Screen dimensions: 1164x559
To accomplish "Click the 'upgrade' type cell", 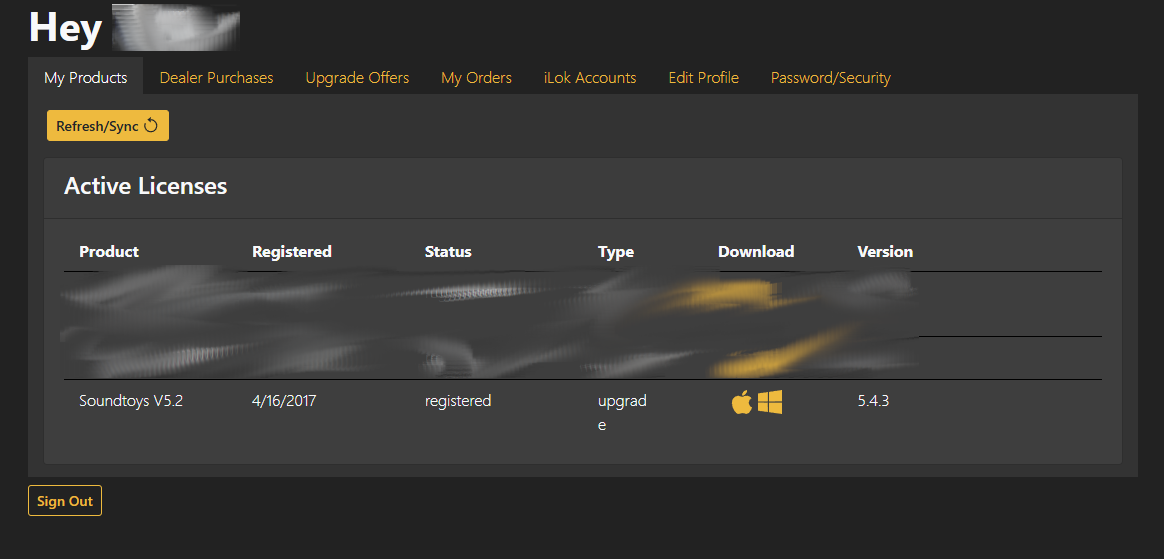I will 622,413.
